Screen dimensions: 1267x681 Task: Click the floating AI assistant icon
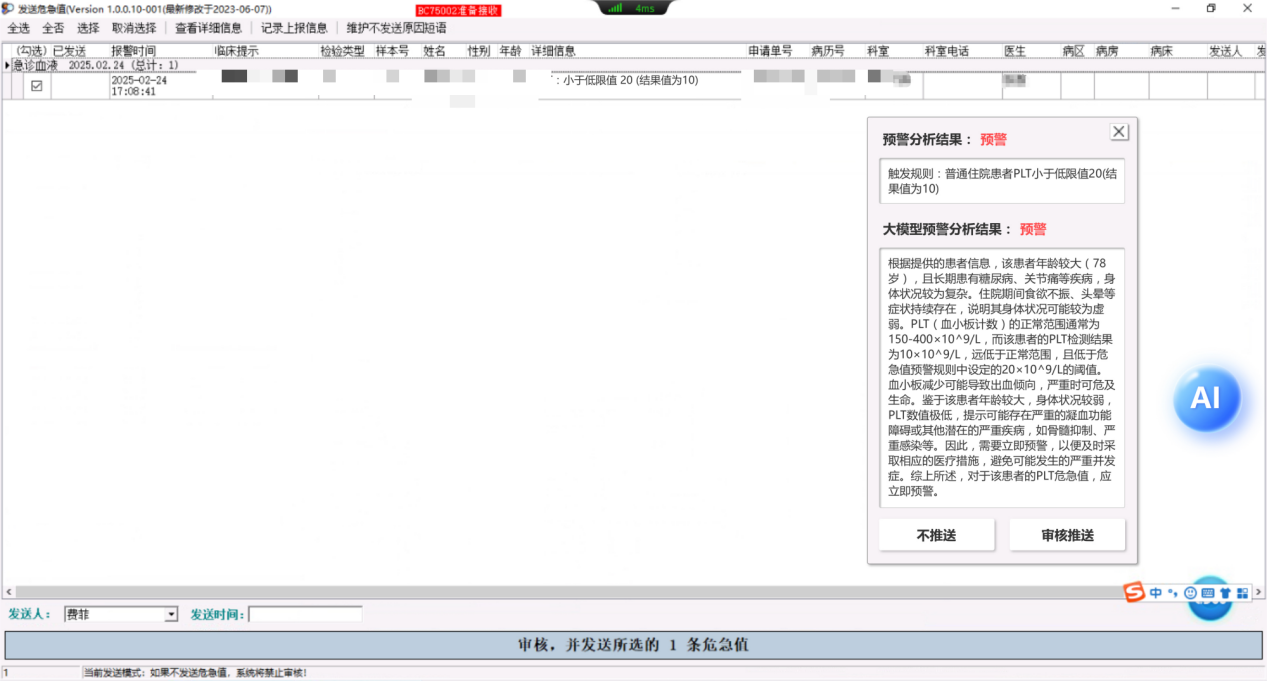click(x=1207, y=398)
